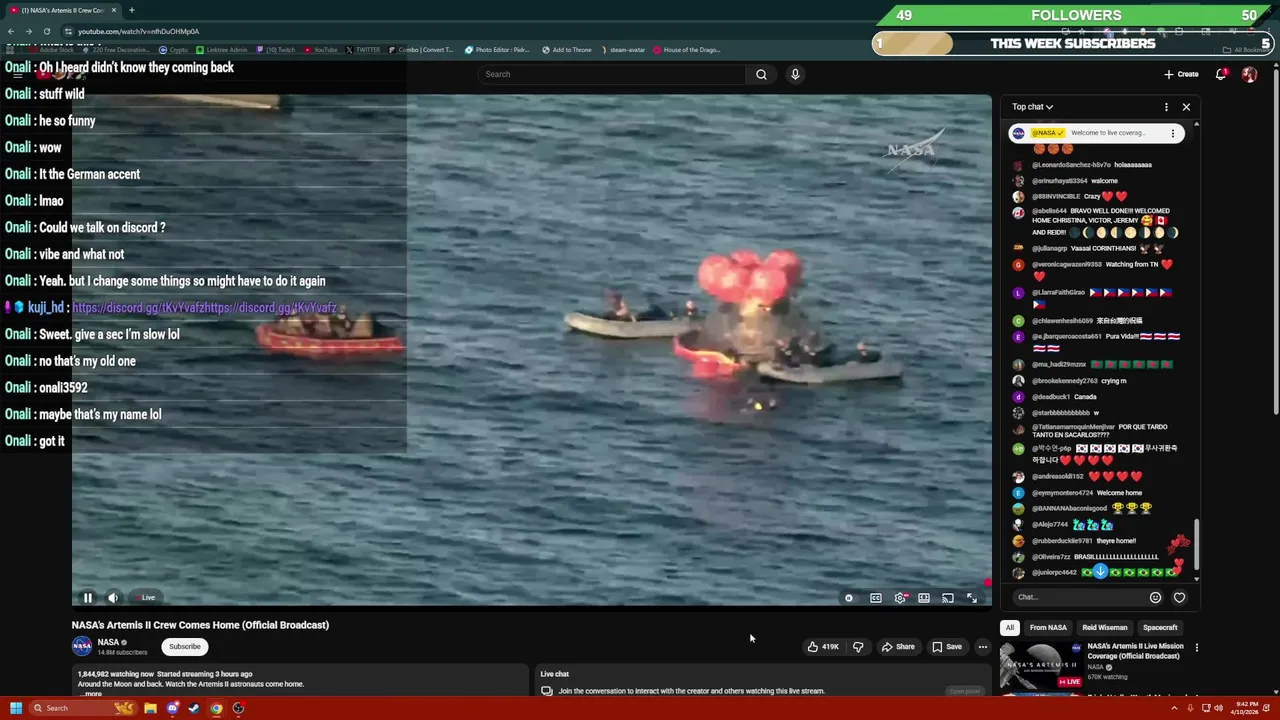Open Google Chrome from the taskbar
The width and height of the screenshot is (1280, 720).
click(x=216, y=708)
